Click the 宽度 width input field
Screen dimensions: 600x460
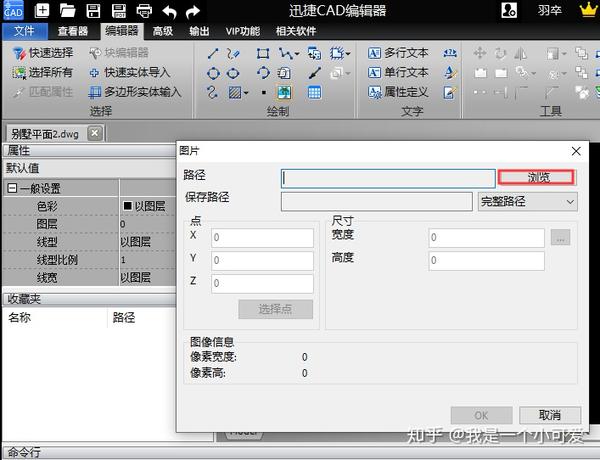[x=487, y=238]
